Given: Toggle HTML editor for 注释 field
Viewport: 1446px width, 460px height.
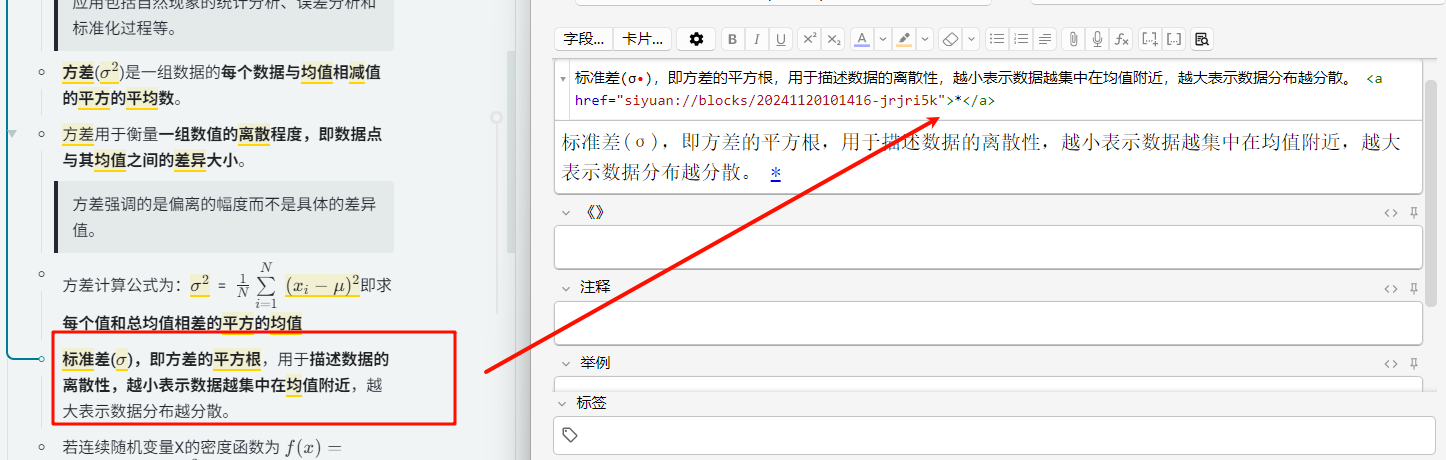Looking at the screenshot, I should tap(1390, 288).
